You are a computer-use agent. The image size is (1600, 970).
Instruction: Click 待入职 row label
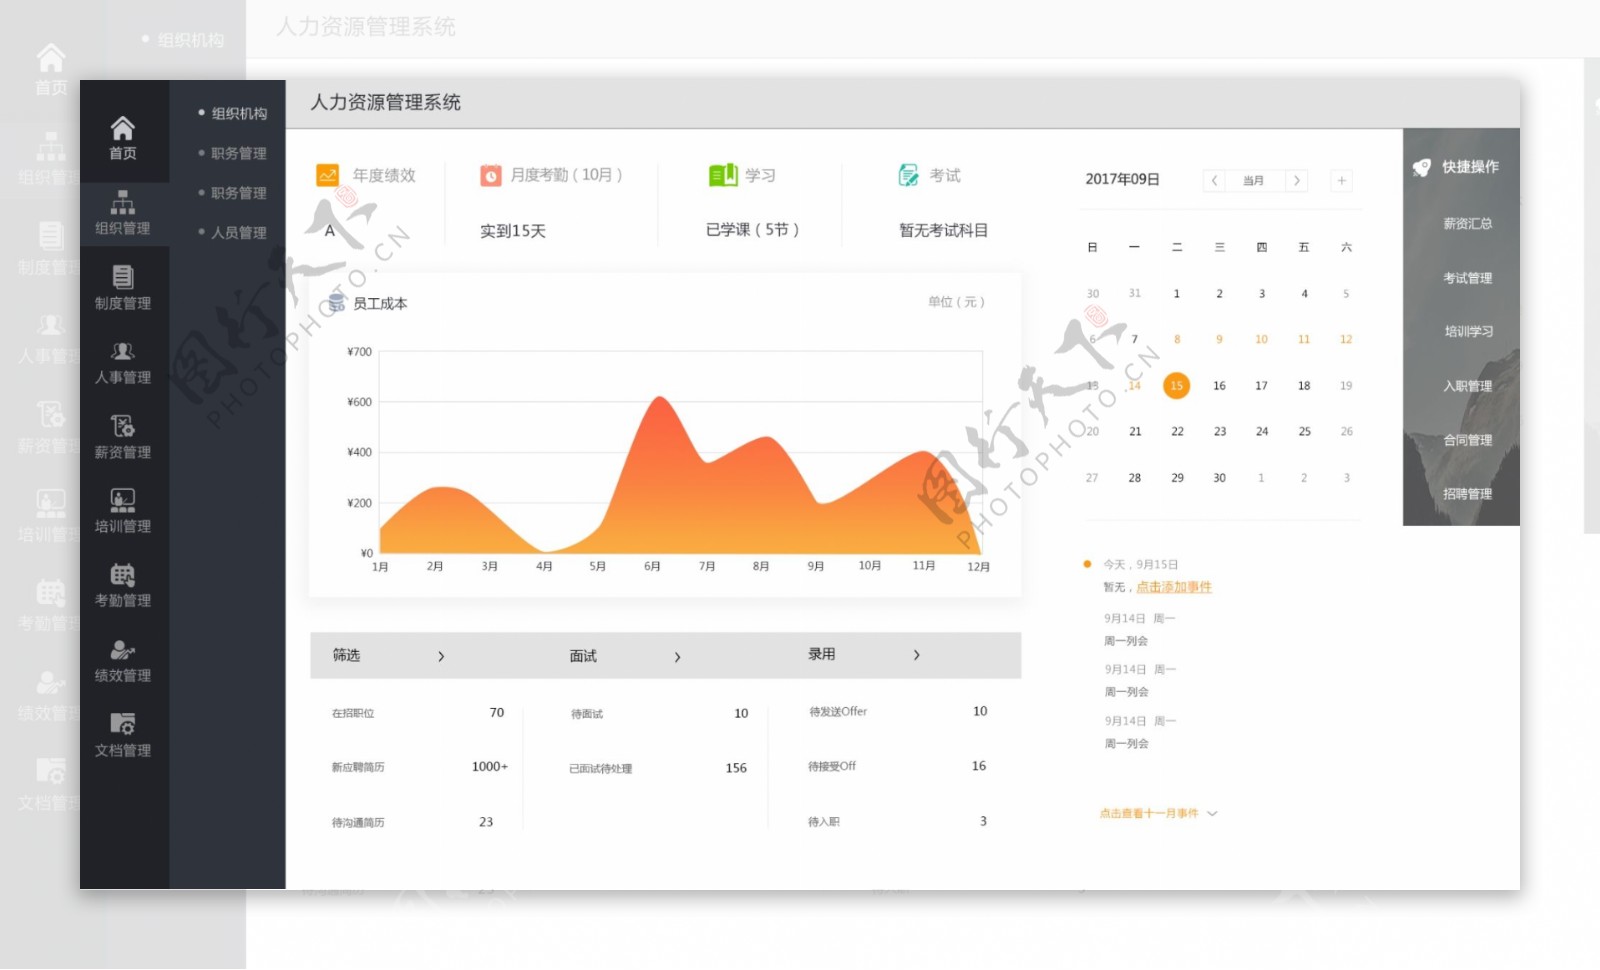pyautogui.click(x=824, y=822)
